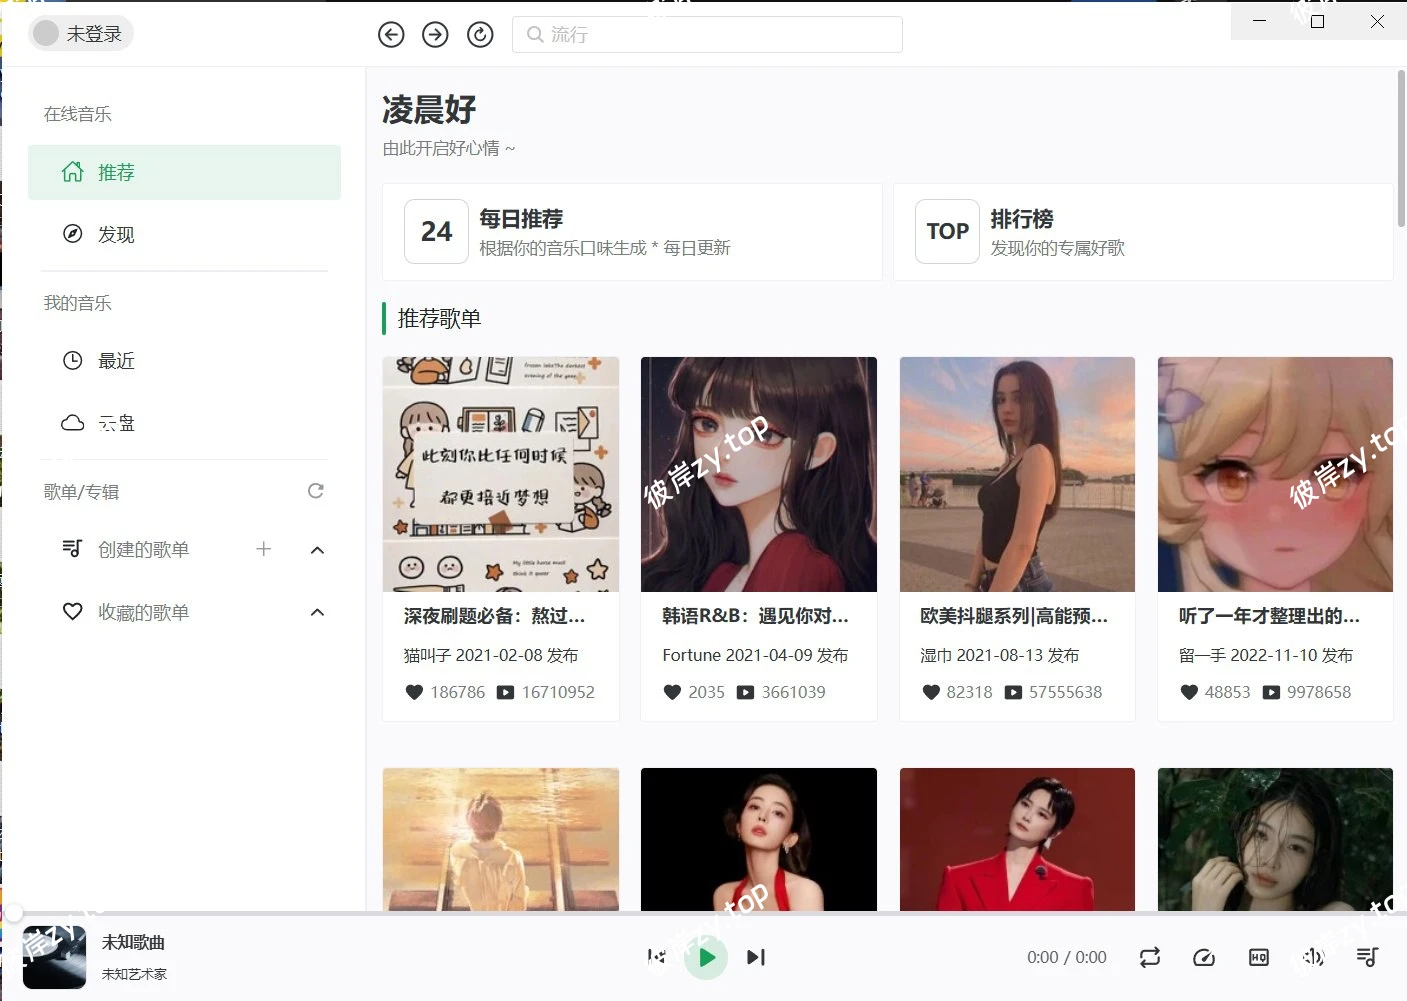Open the play queue icon
This screenshot has width=1407, height=1001.
(1367, 957)
